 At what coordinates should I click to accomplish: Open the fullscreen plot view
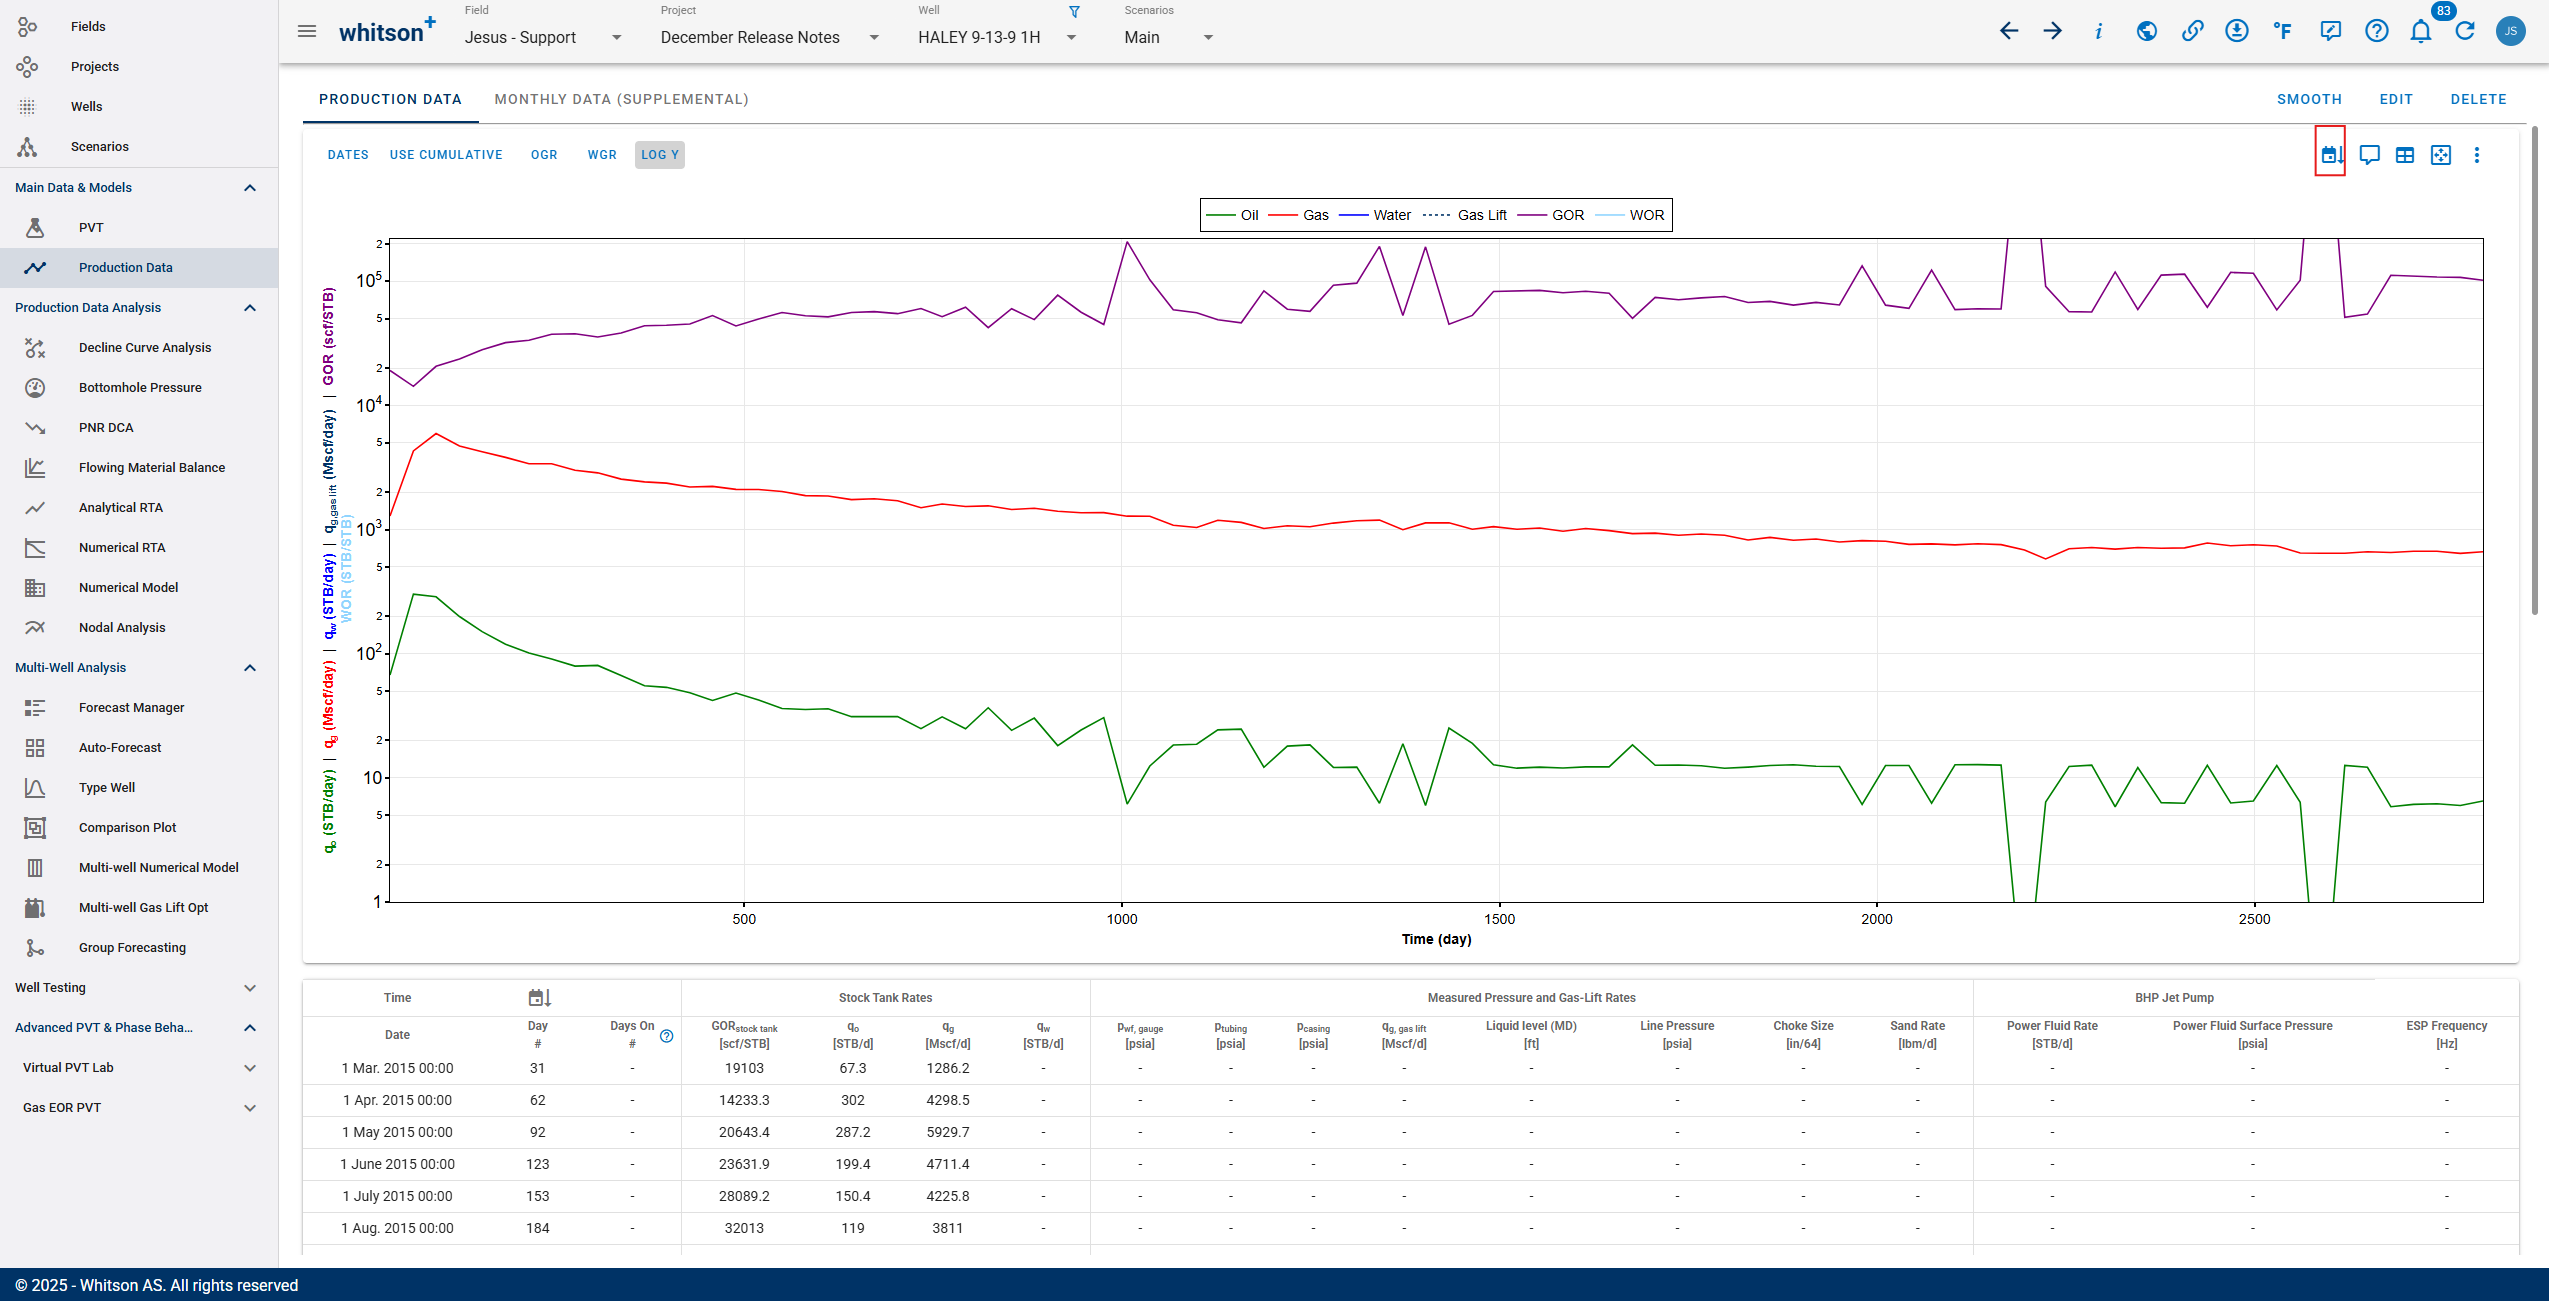2441,155
